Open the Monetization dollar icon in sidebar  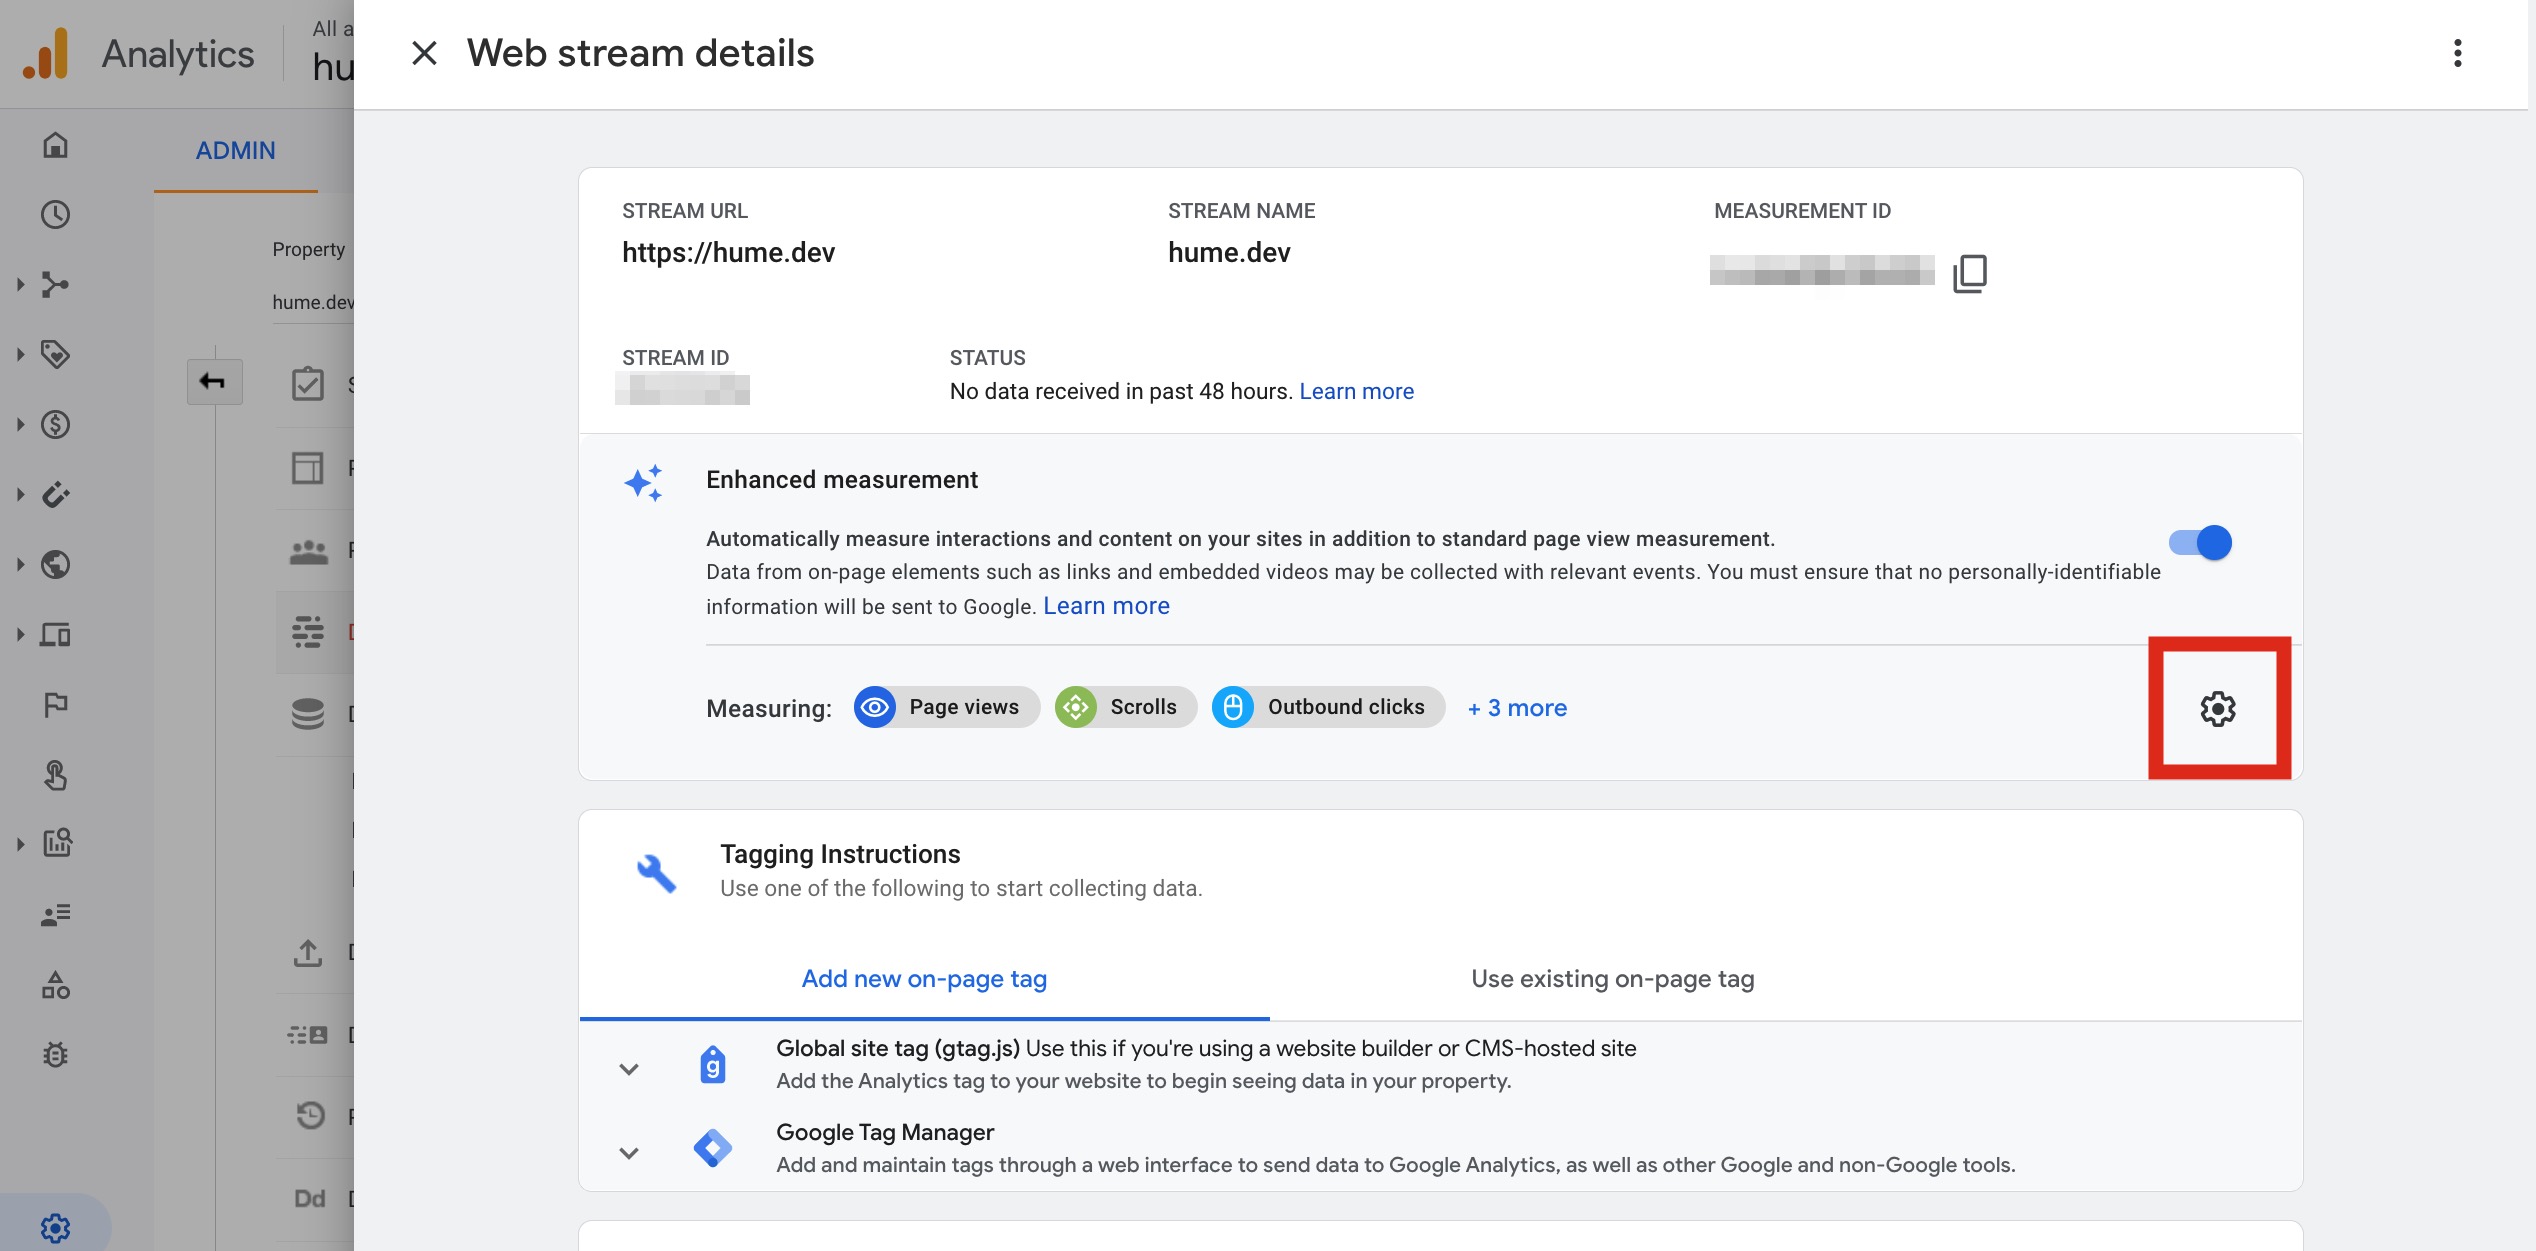[x=56, y=424]
